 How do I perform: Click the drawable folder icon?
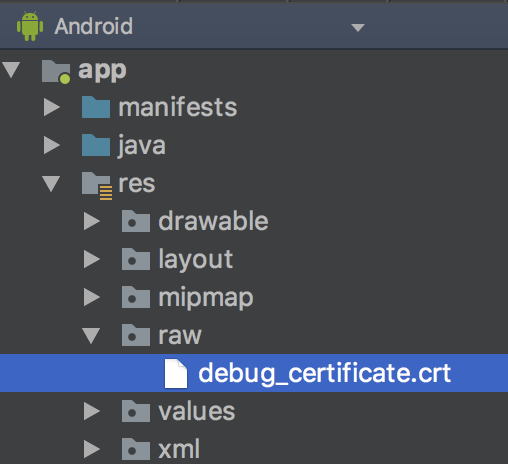pos(136,221)
